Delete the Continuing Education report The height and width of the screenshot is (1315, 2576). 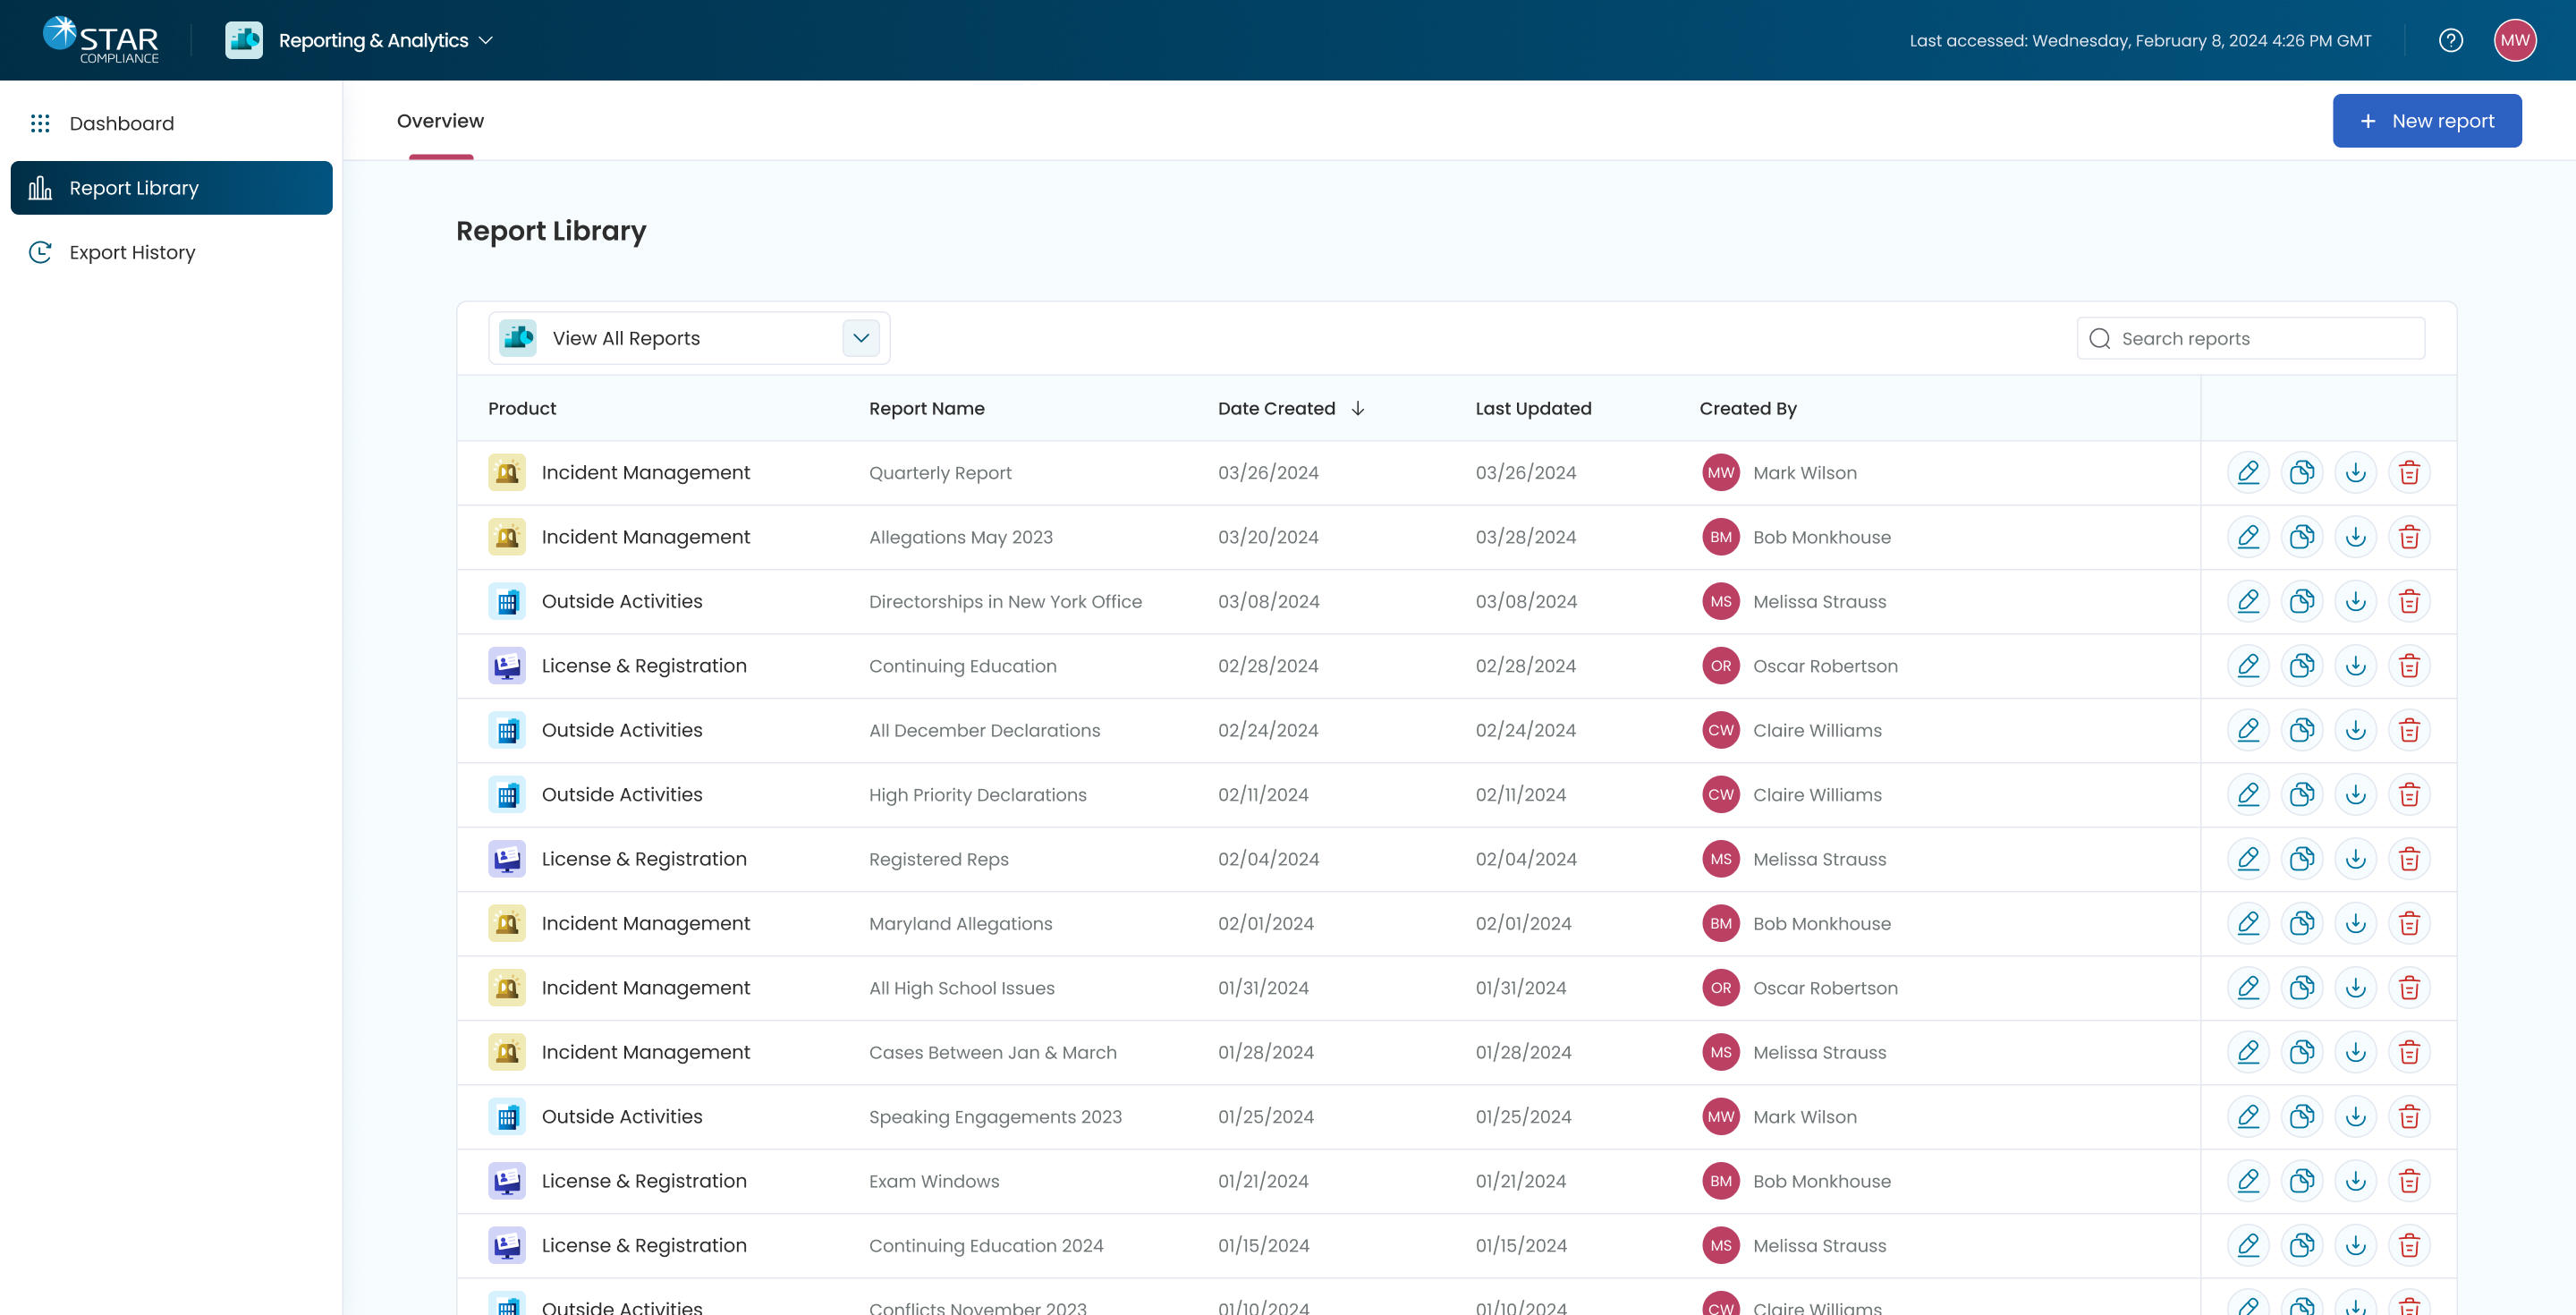coord(2409,666)
